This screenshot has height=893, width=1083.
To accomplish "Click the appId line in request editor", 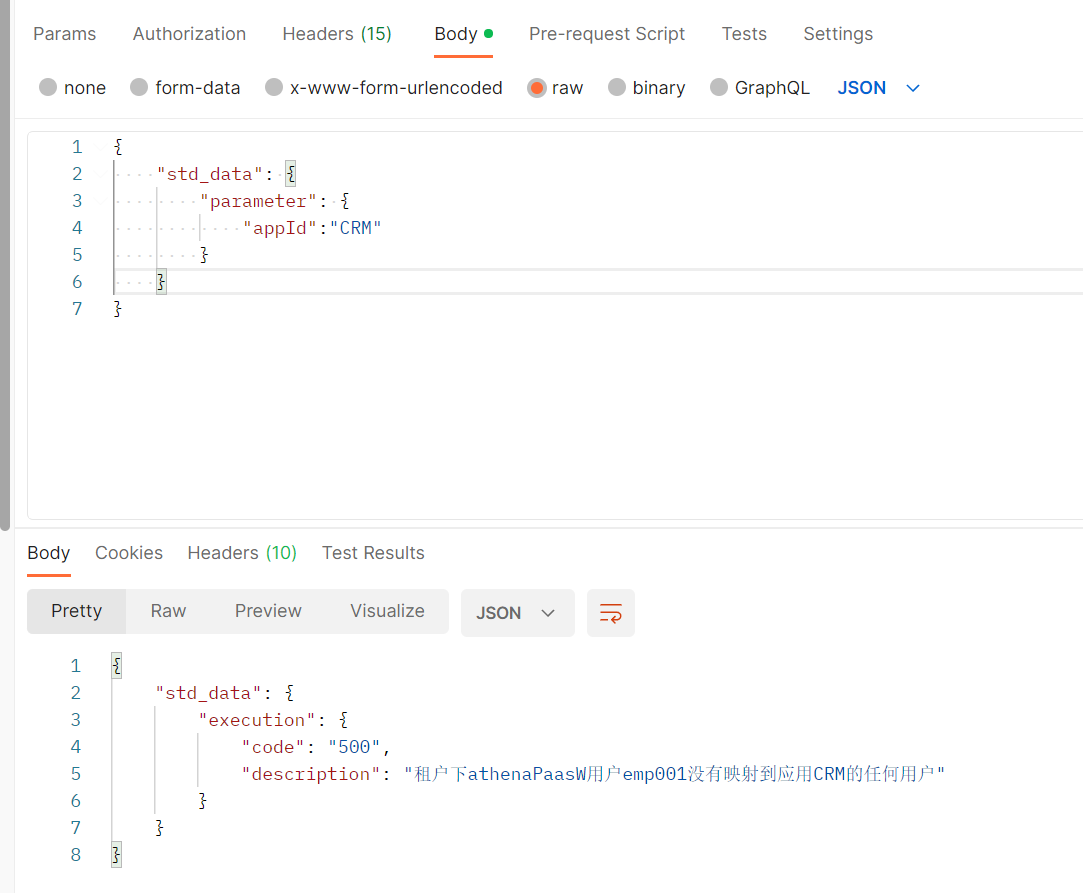I will 313,228.
